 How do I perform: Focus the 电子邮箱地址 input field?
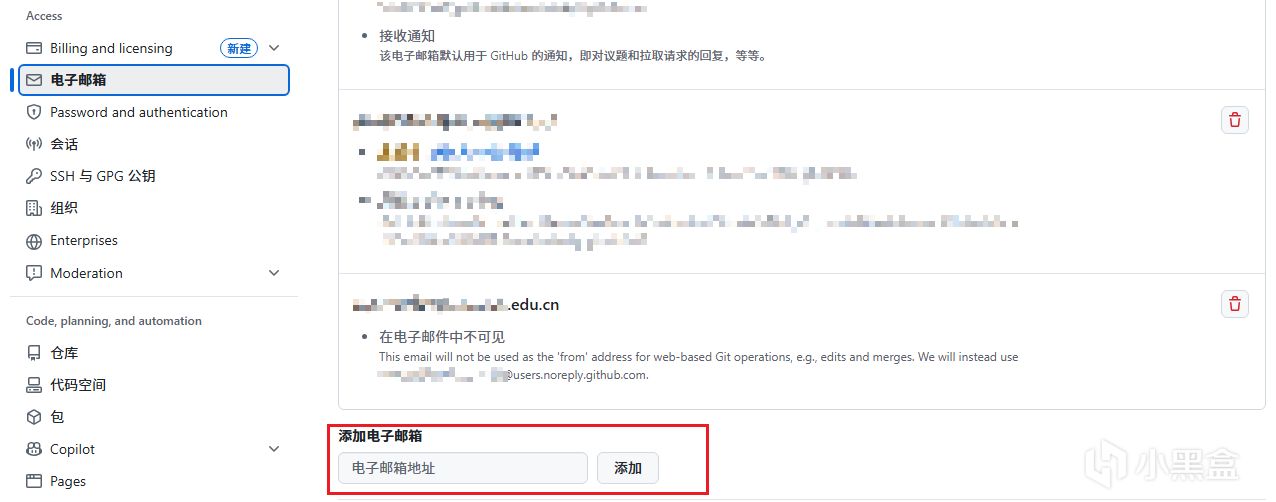click(463, 468)
